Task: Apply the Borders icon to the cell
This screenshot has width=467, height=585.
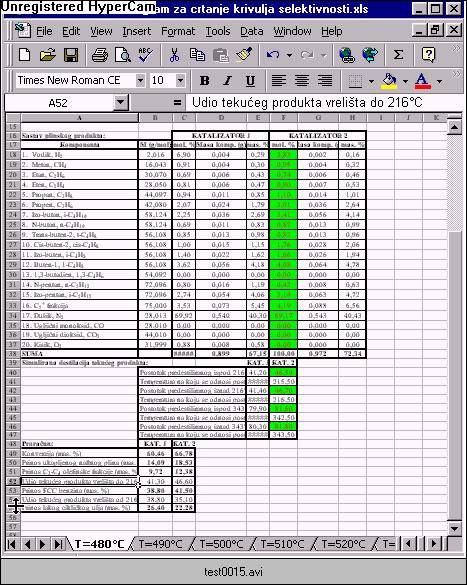Action: [355, 80]
